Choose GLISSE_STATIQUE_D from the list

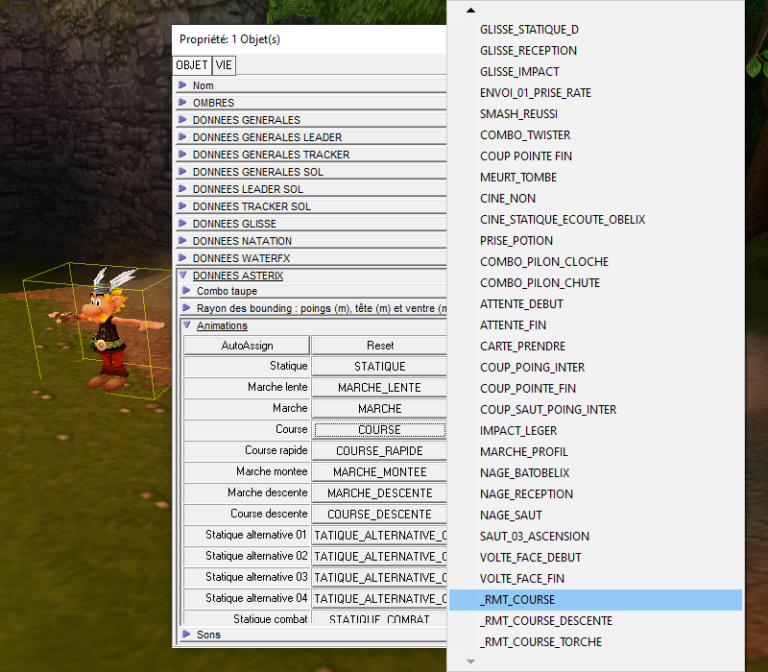coord(596,30)
